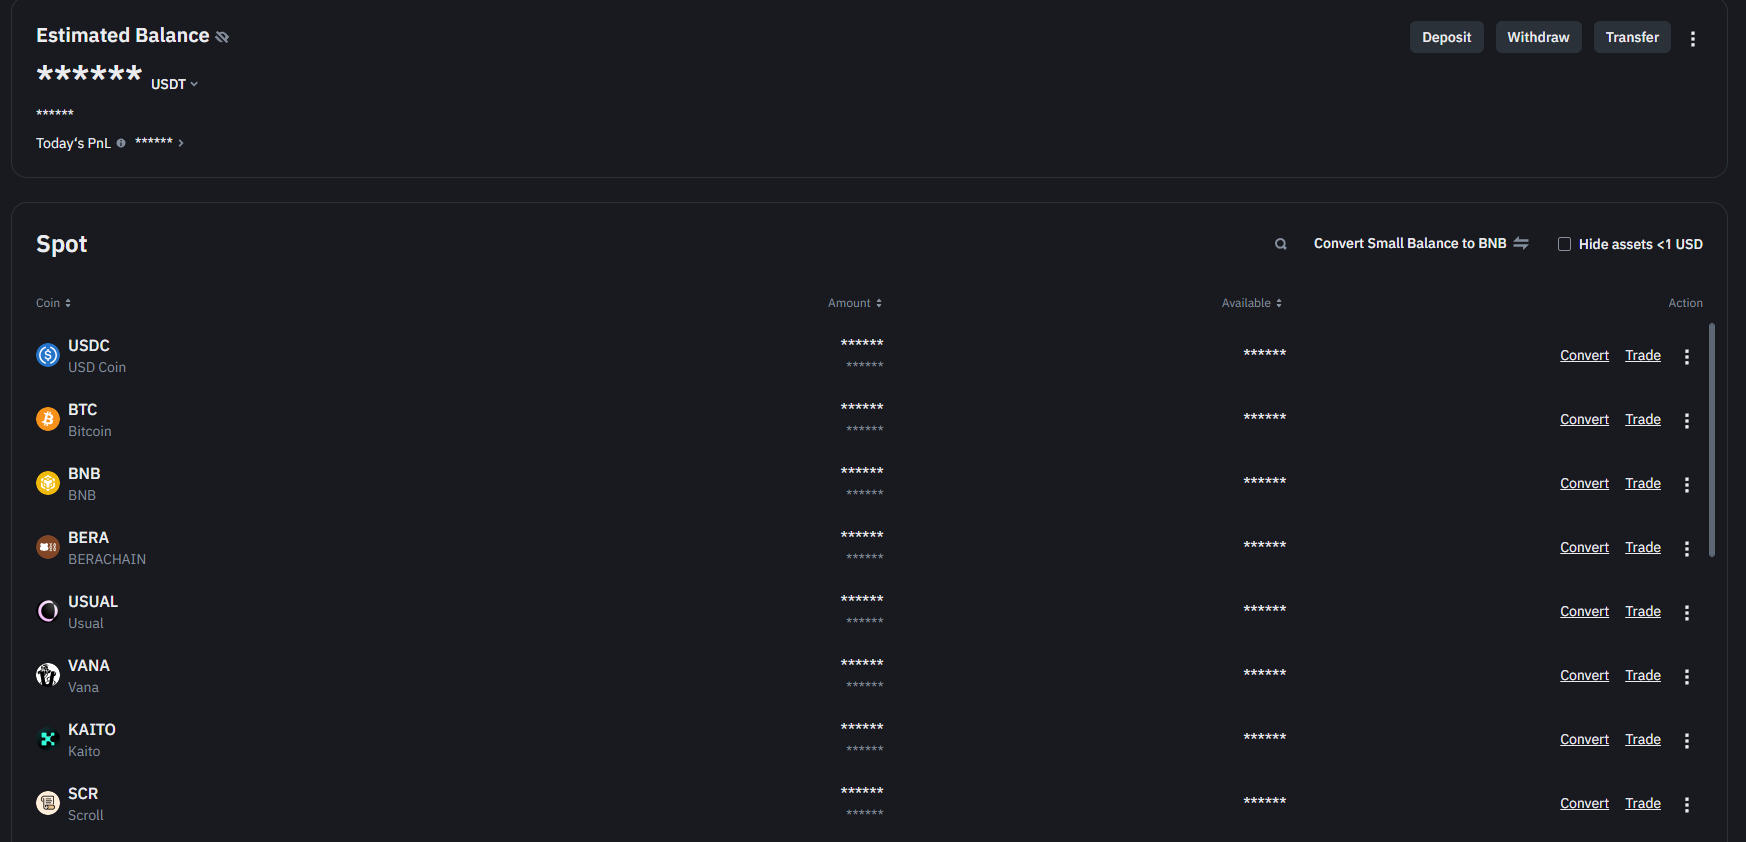
Task: Click the 'KAITO' ticker text
Action: pyautogui.click(x=92, y=729)
